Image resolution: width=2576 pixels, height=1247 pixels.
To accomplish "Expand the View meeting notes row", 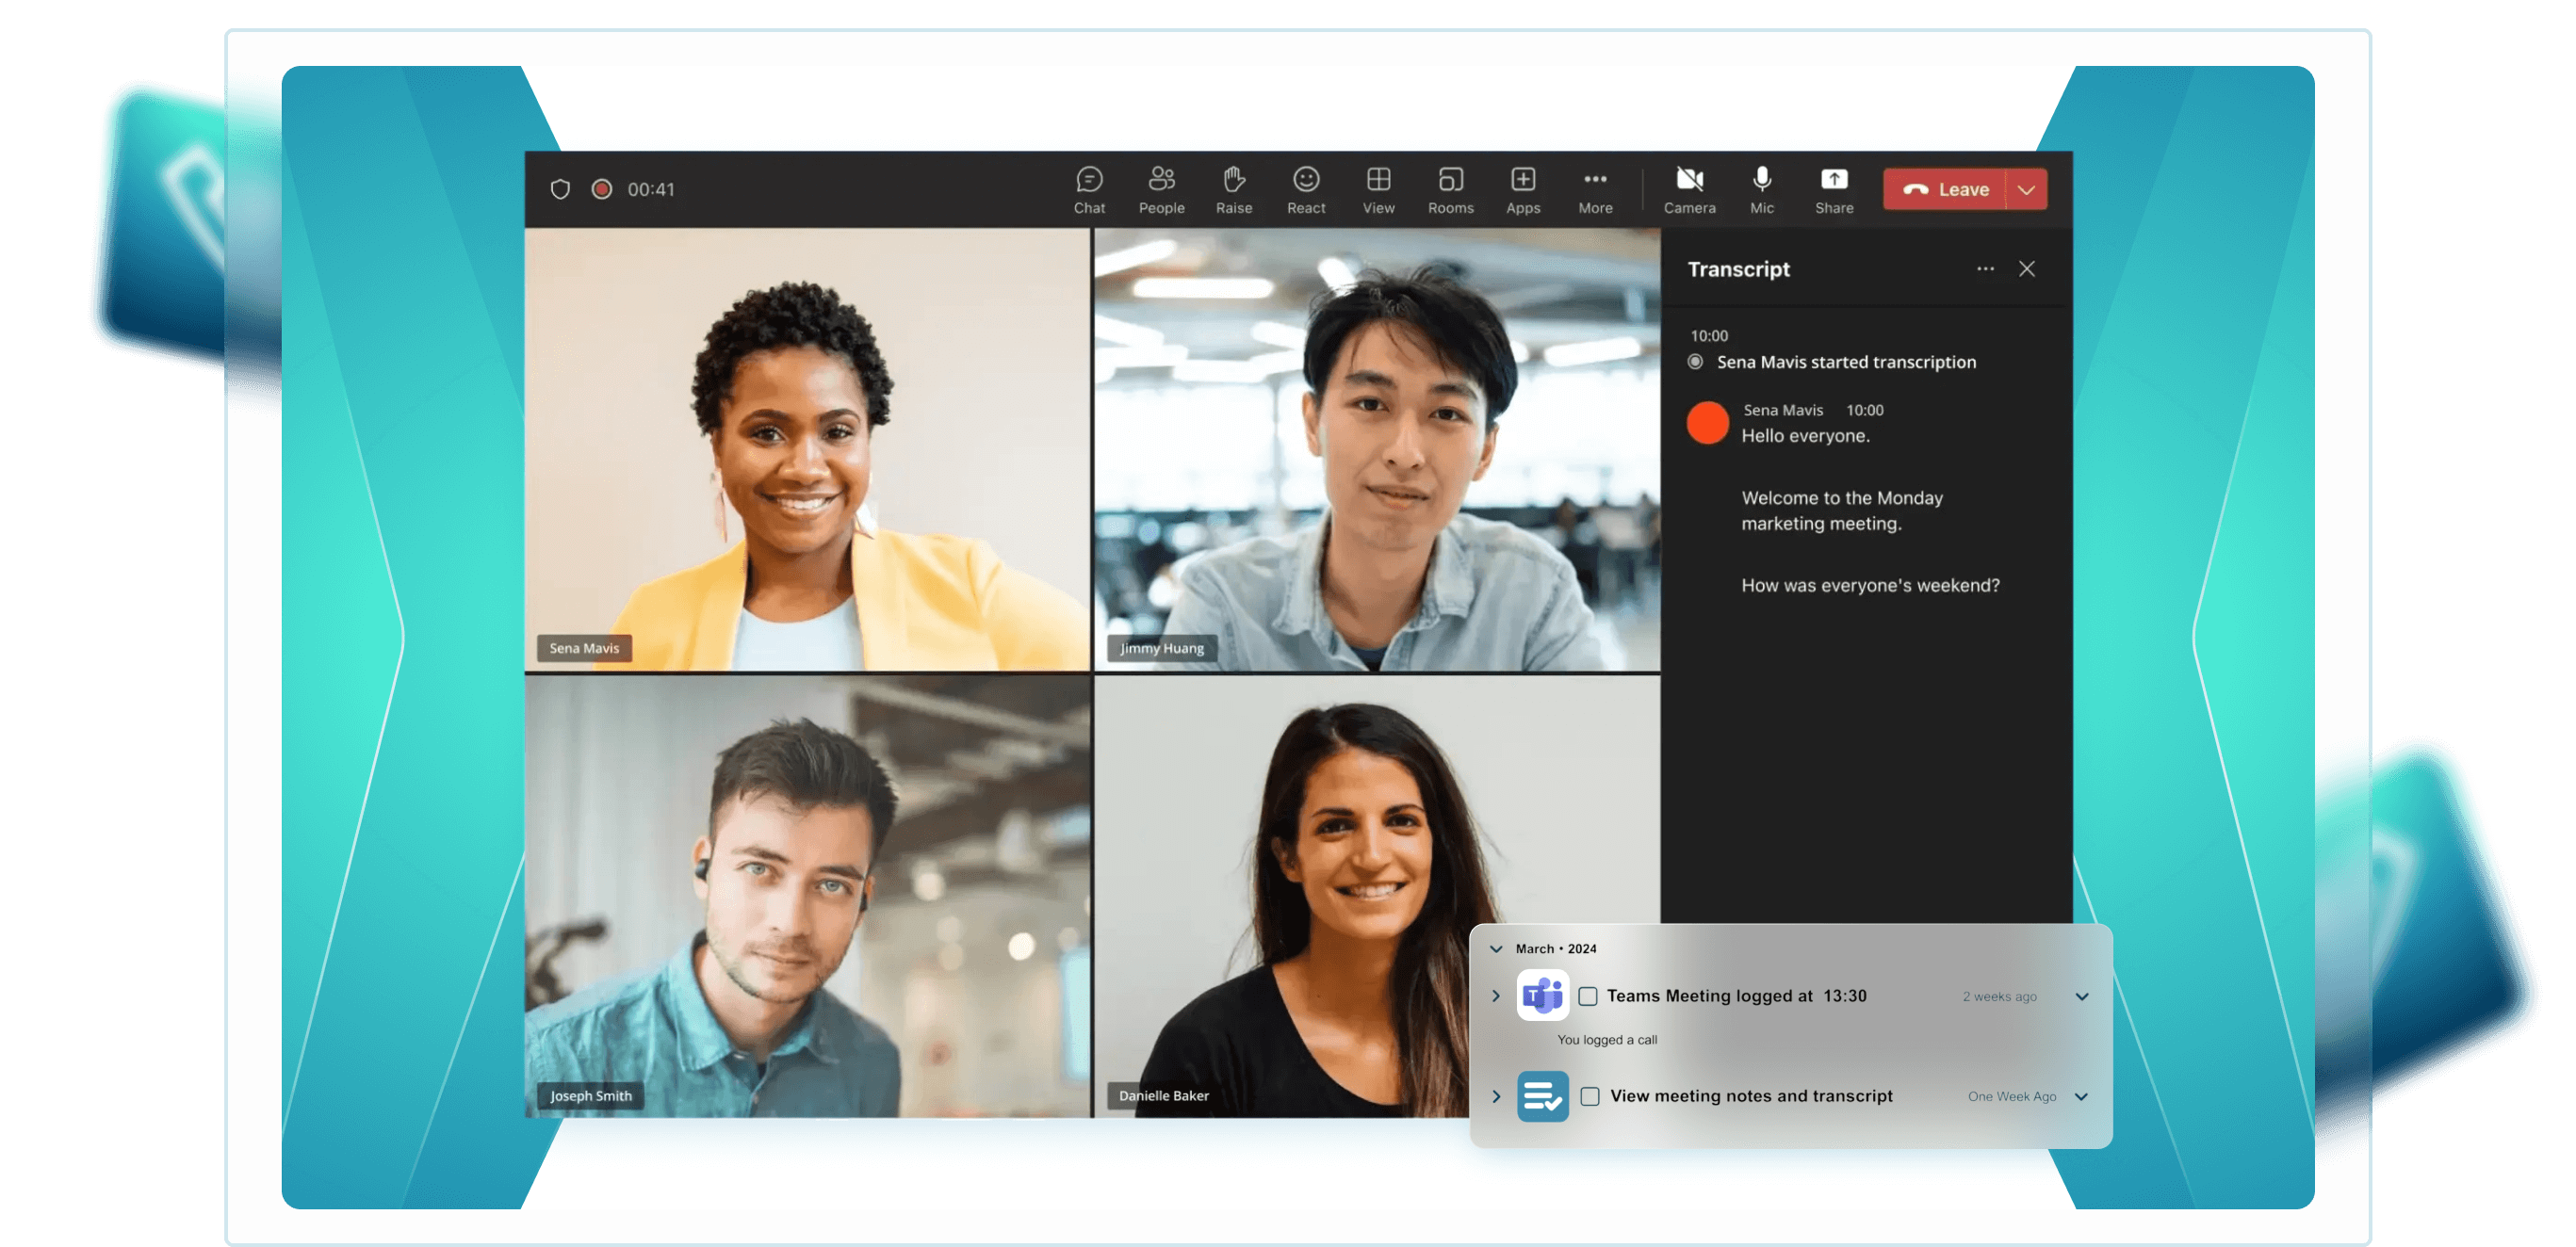I will click(1496, 1096).
